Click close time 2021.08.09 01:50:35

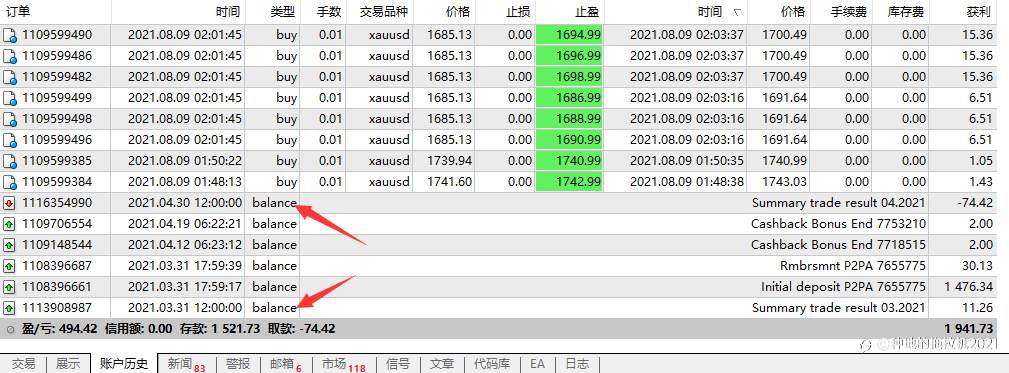[687, 161]
